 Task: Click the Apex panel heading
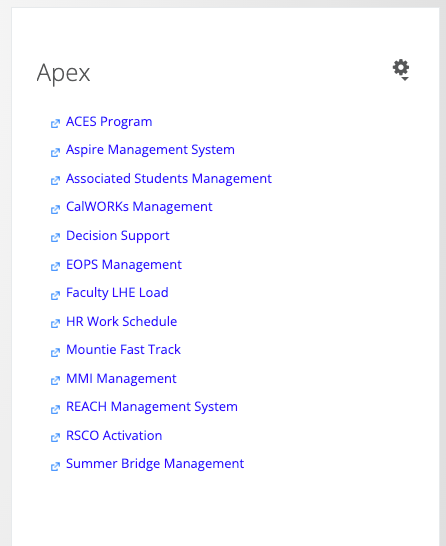click(63, 73)
